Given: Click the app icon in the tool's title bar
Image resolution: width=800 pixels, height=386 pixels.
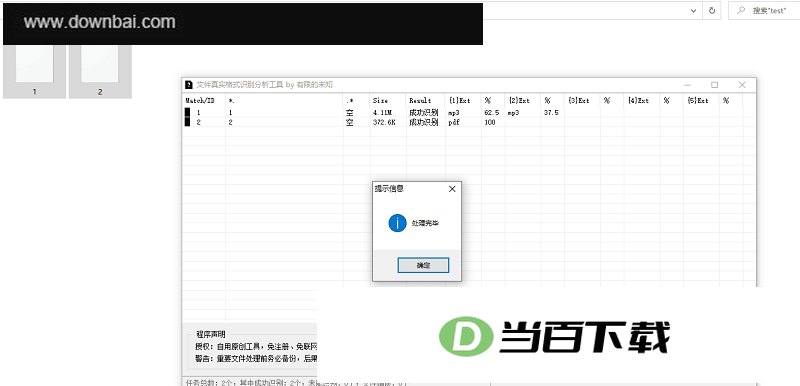Looking at the screenshot, I should (x=188, y=85).
